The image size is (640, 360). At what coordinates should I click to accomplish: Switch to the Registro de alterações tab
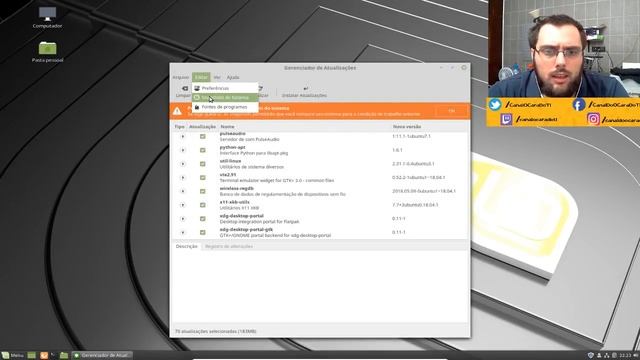(229, 246)
